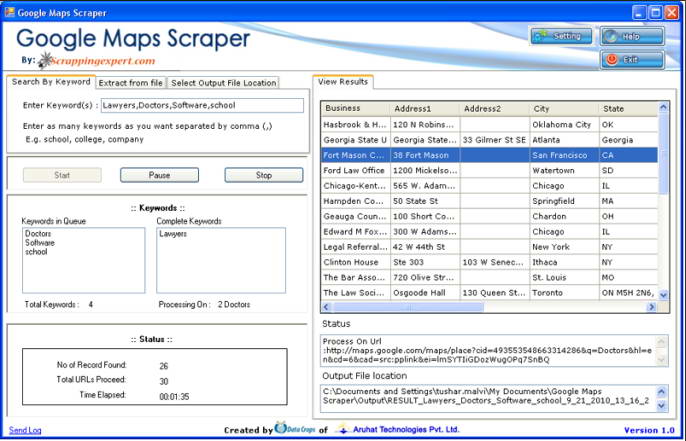Click the 42 W 44th St address cell
Image resolution: width=686 pixels, height=441 pixels.
[x=425, y=247]
